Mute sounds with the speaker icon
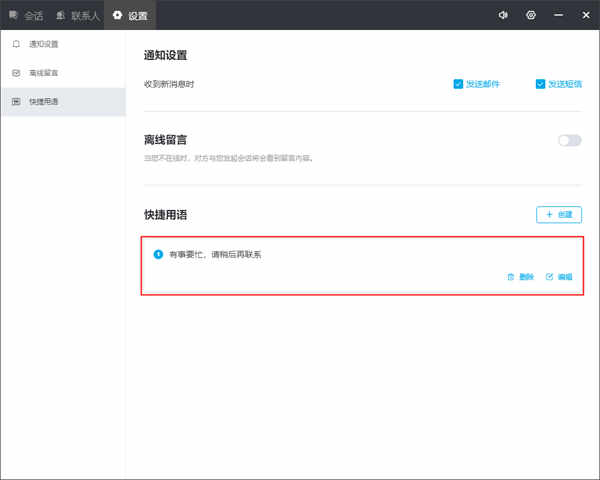The height and width of the screenshot is (480, 600). [x=503, y=15]
